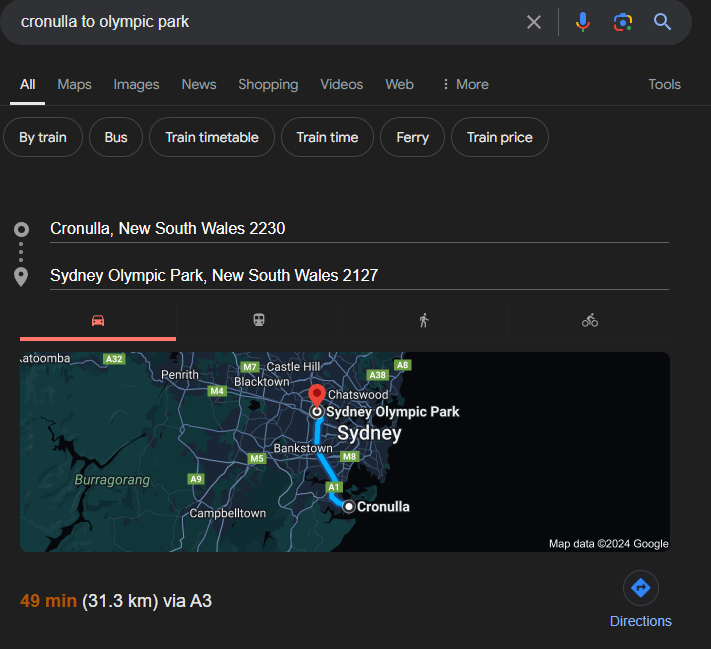The image size is (711, 649).
Task: Select the public transit travel mode
Action: click(x=259, y=321)
